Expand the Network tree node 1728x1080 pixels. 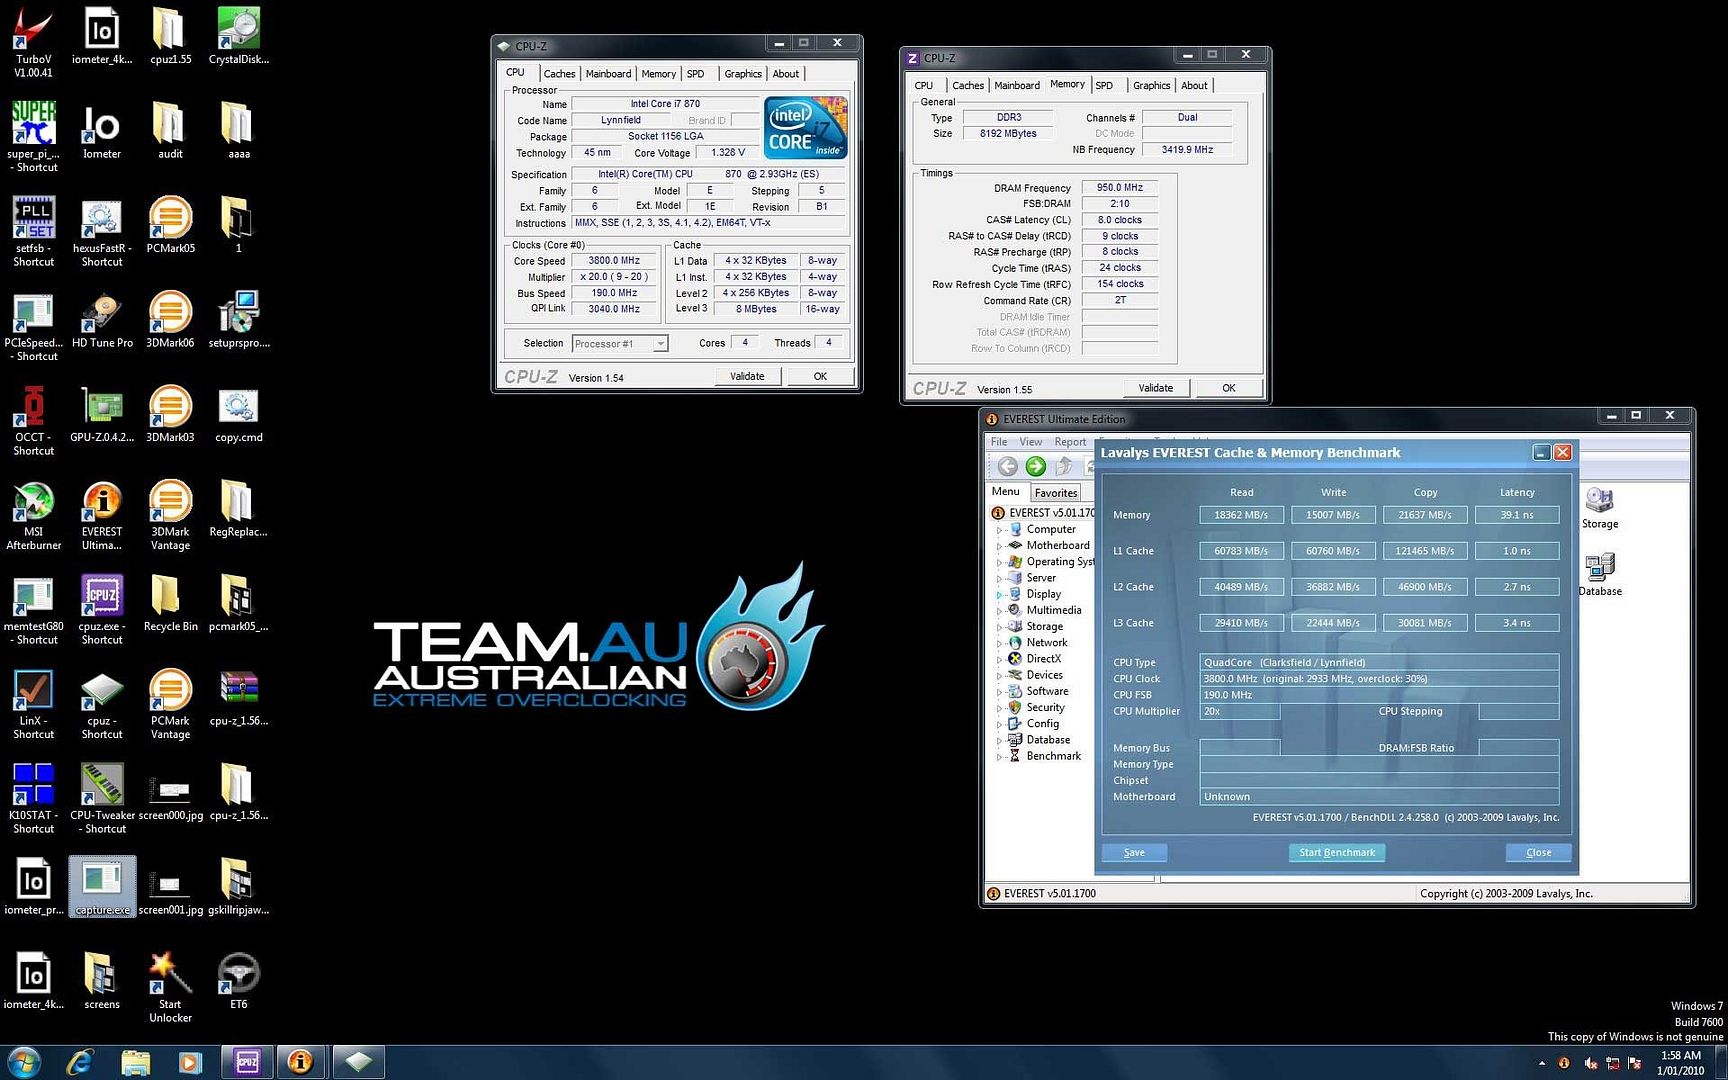[999, 643]
